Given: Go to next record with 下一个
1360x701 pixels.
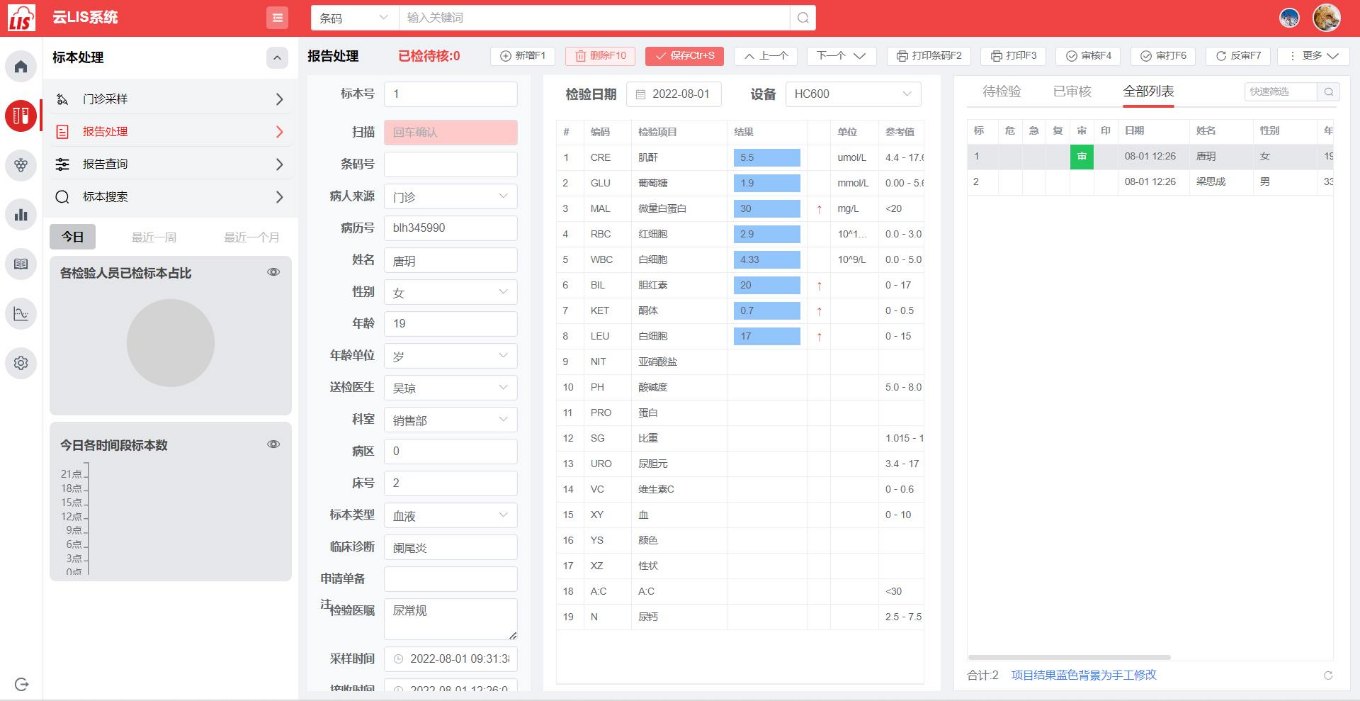Looking at the screenshot, I should 841,56.
